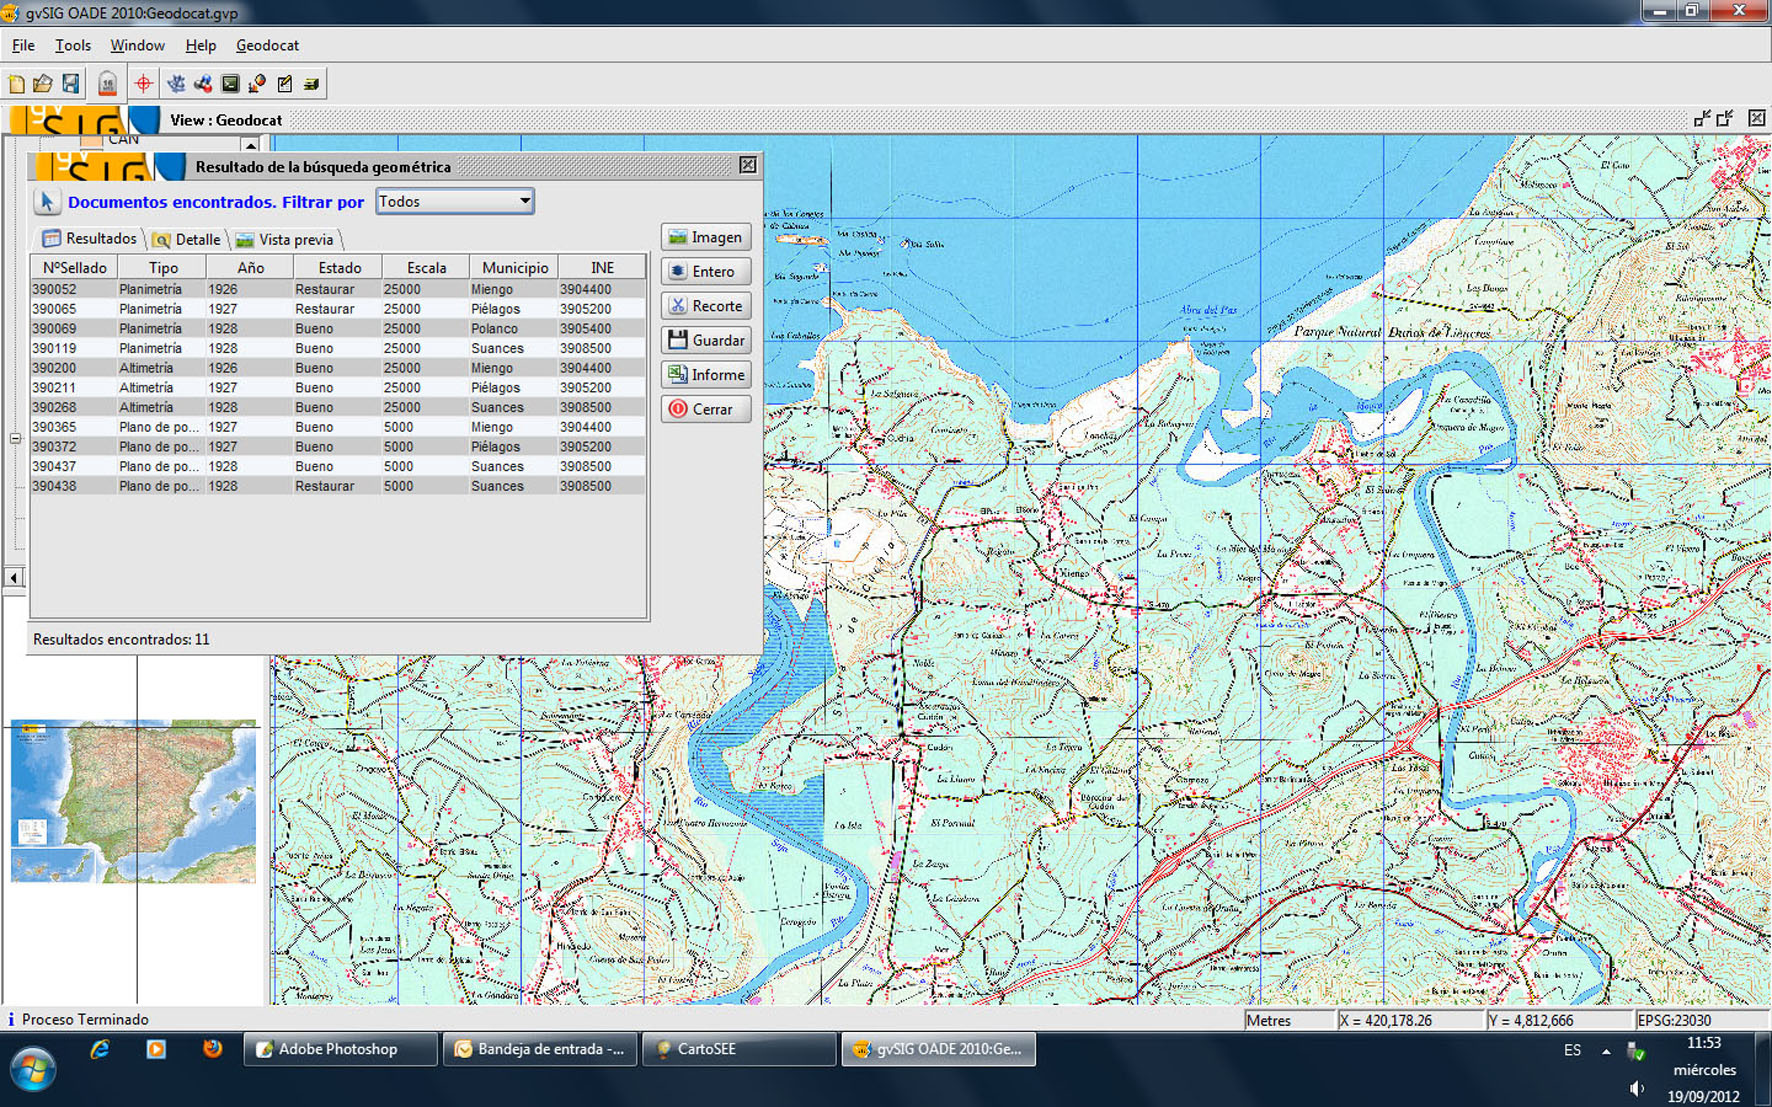Click the Cerrar button
The height and width of the screenshot is (1107, 1772).
(706, 409)
